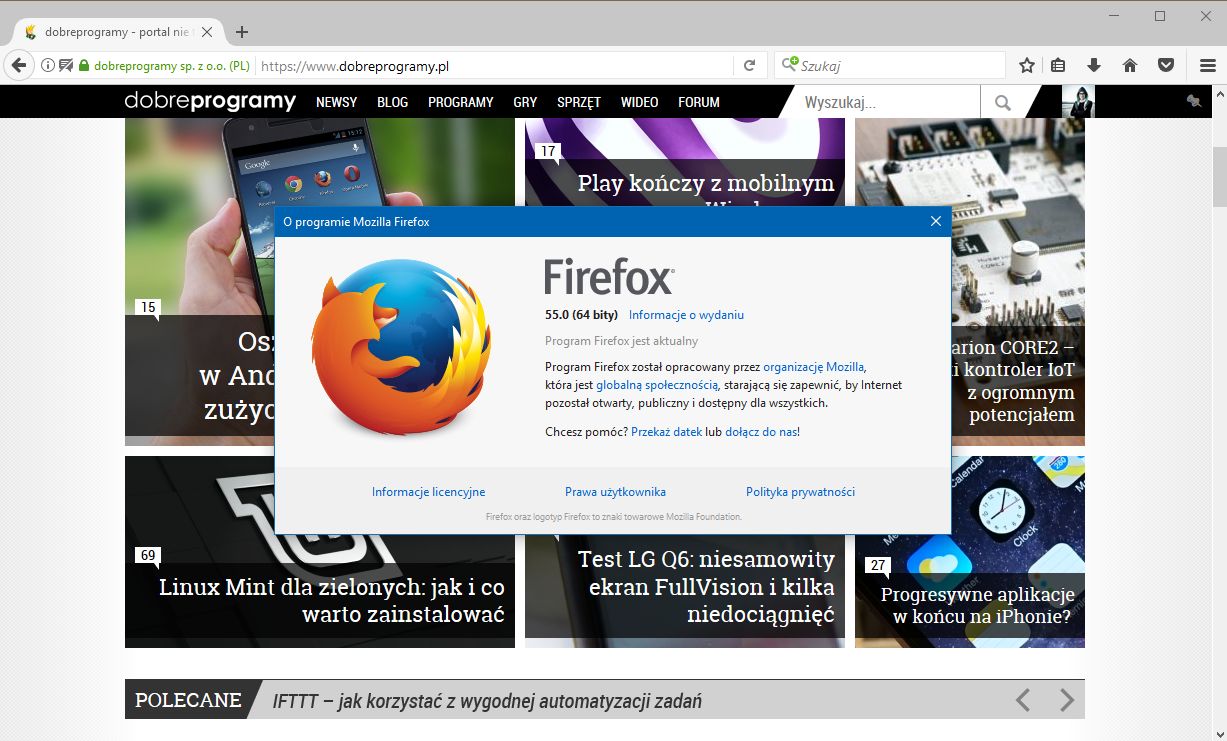The width and height of the screenshot is (1227, 741).
Task: Close the About Mozilla Firefox dialog
Action: coord(936,222)
